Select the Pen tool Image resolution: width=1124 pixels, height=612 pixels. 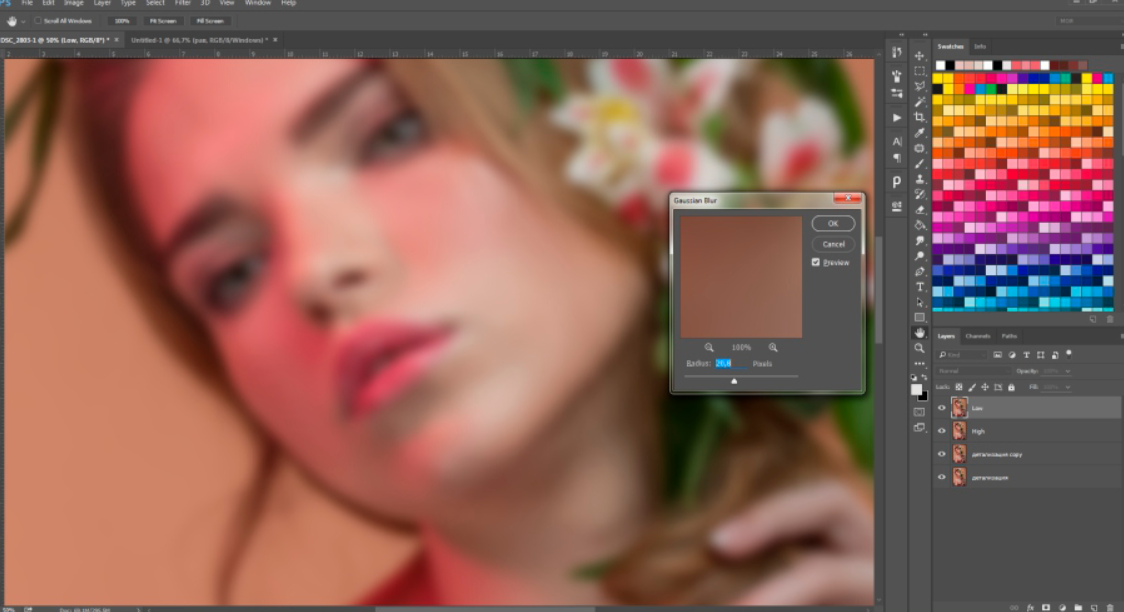920,272
